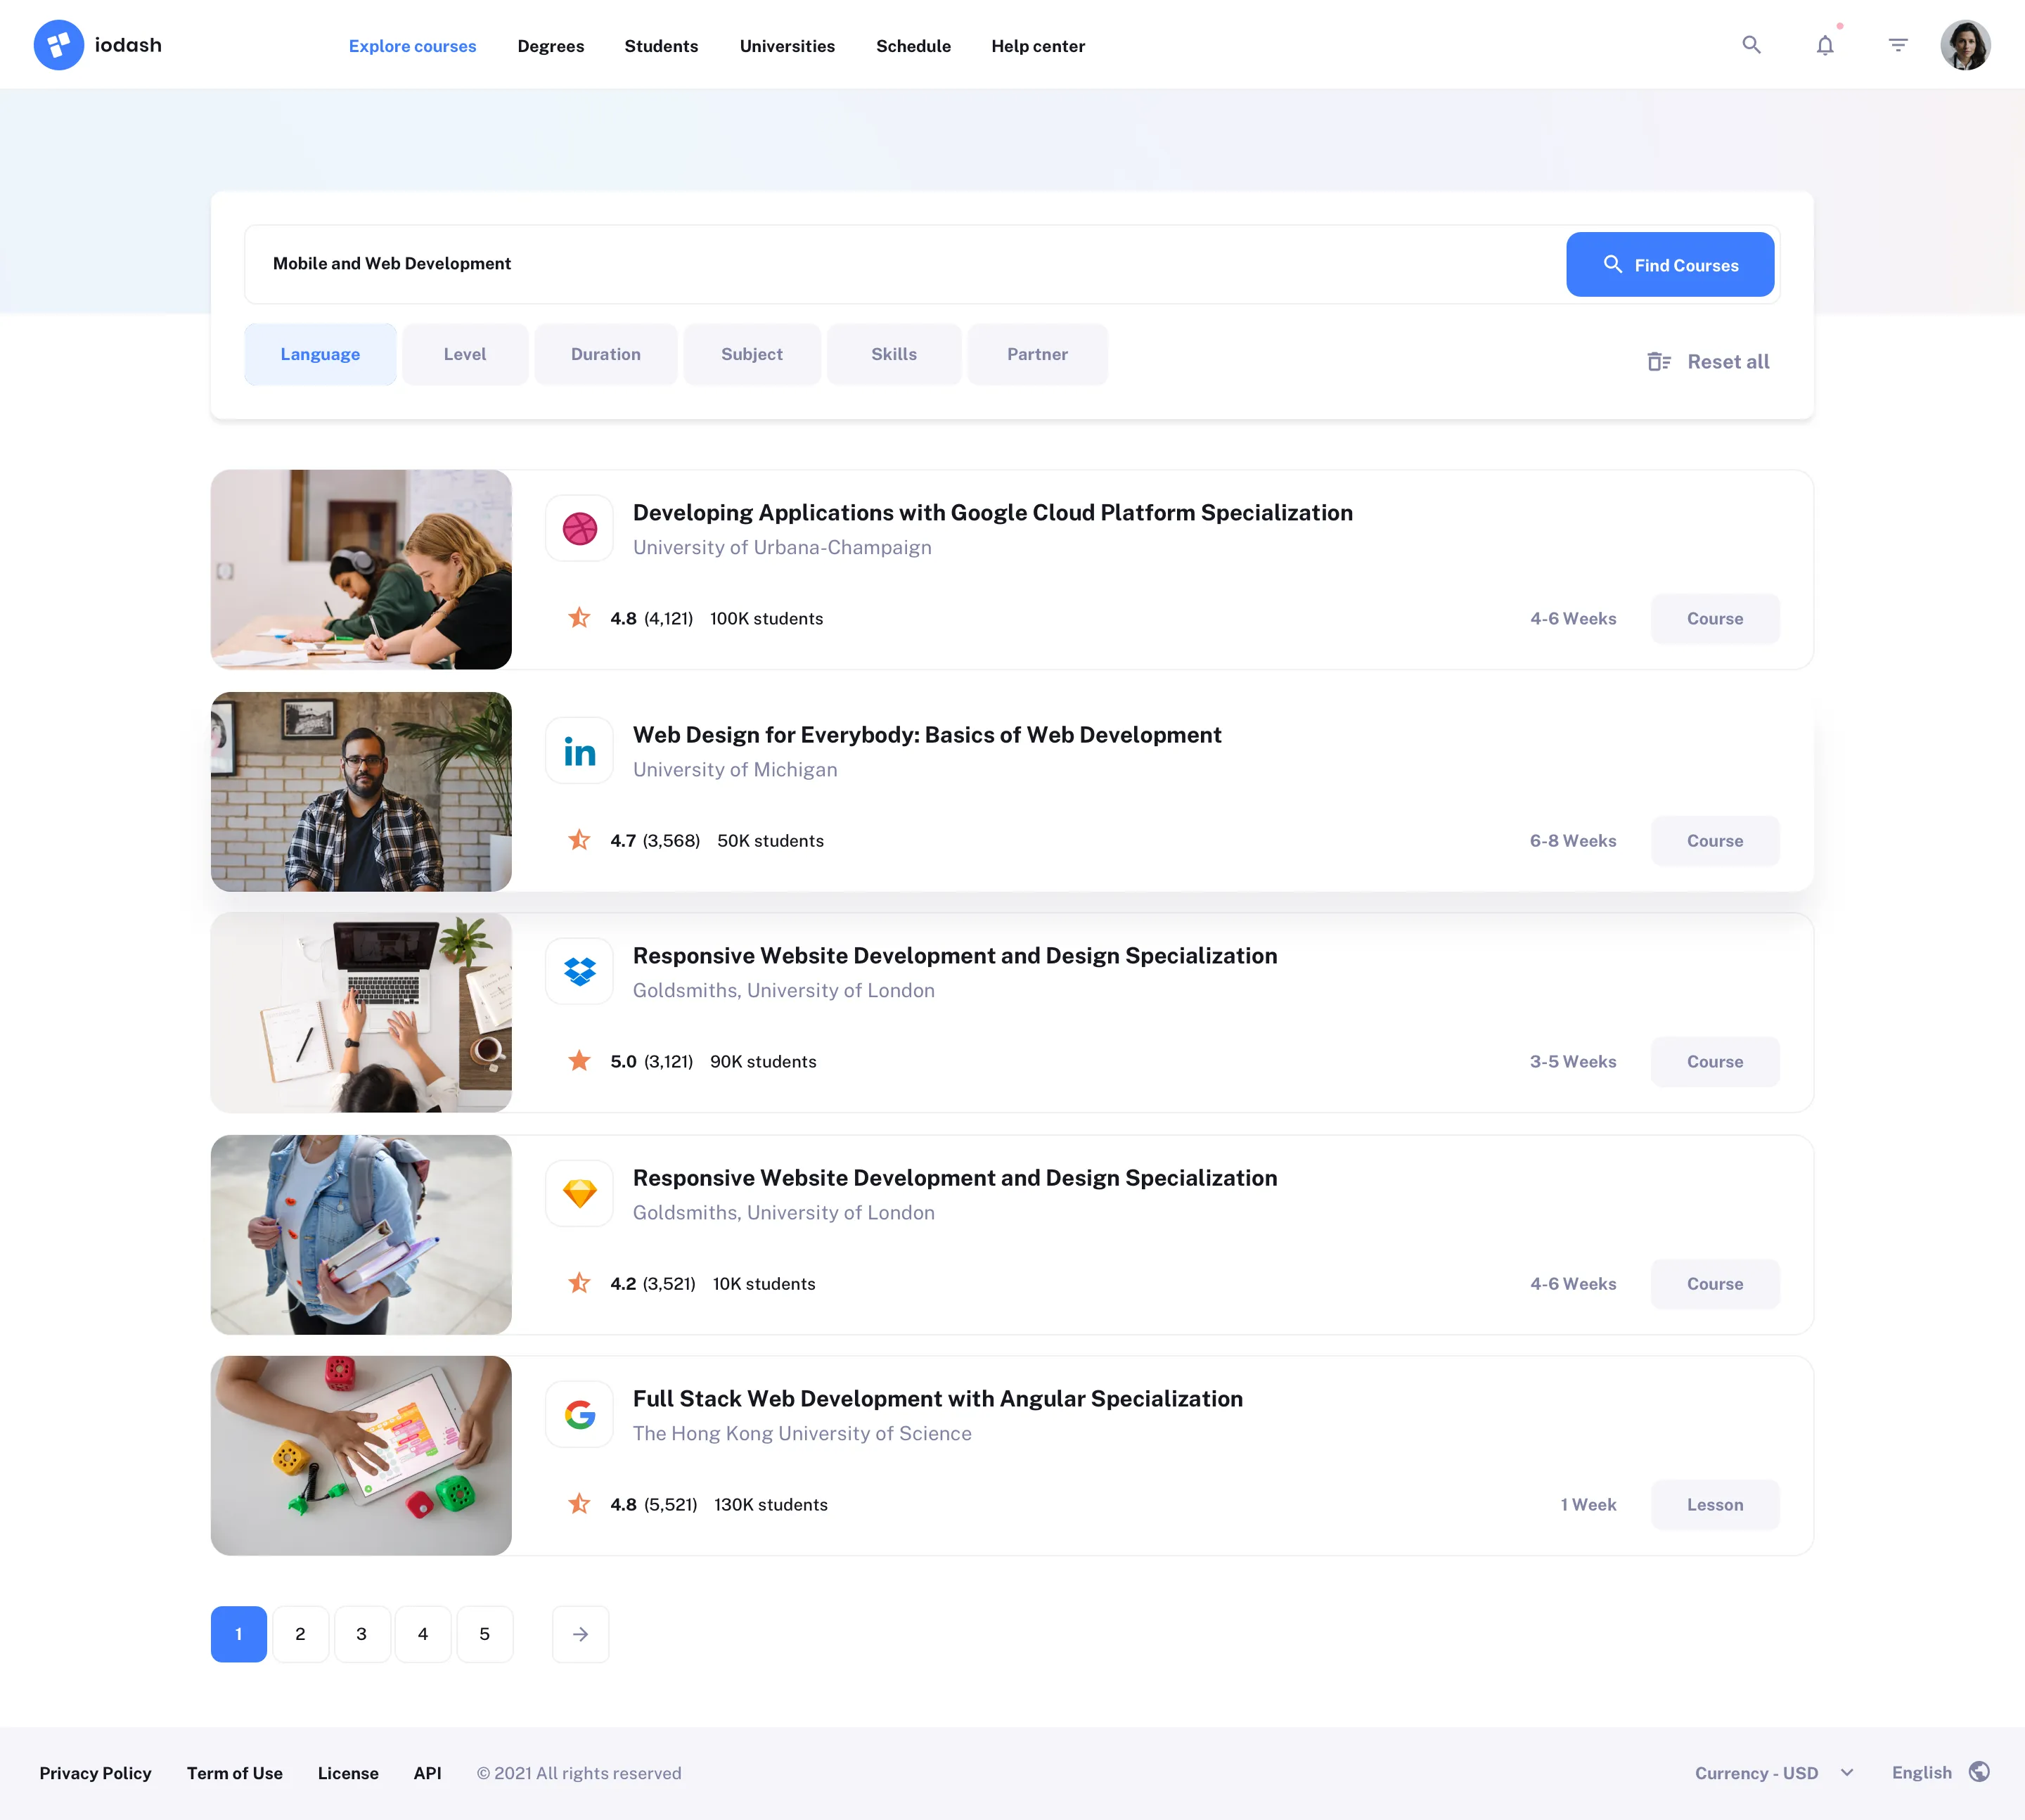
Task: Open the Currency - USD dropdown
Action: (x=1773, y=1772)
